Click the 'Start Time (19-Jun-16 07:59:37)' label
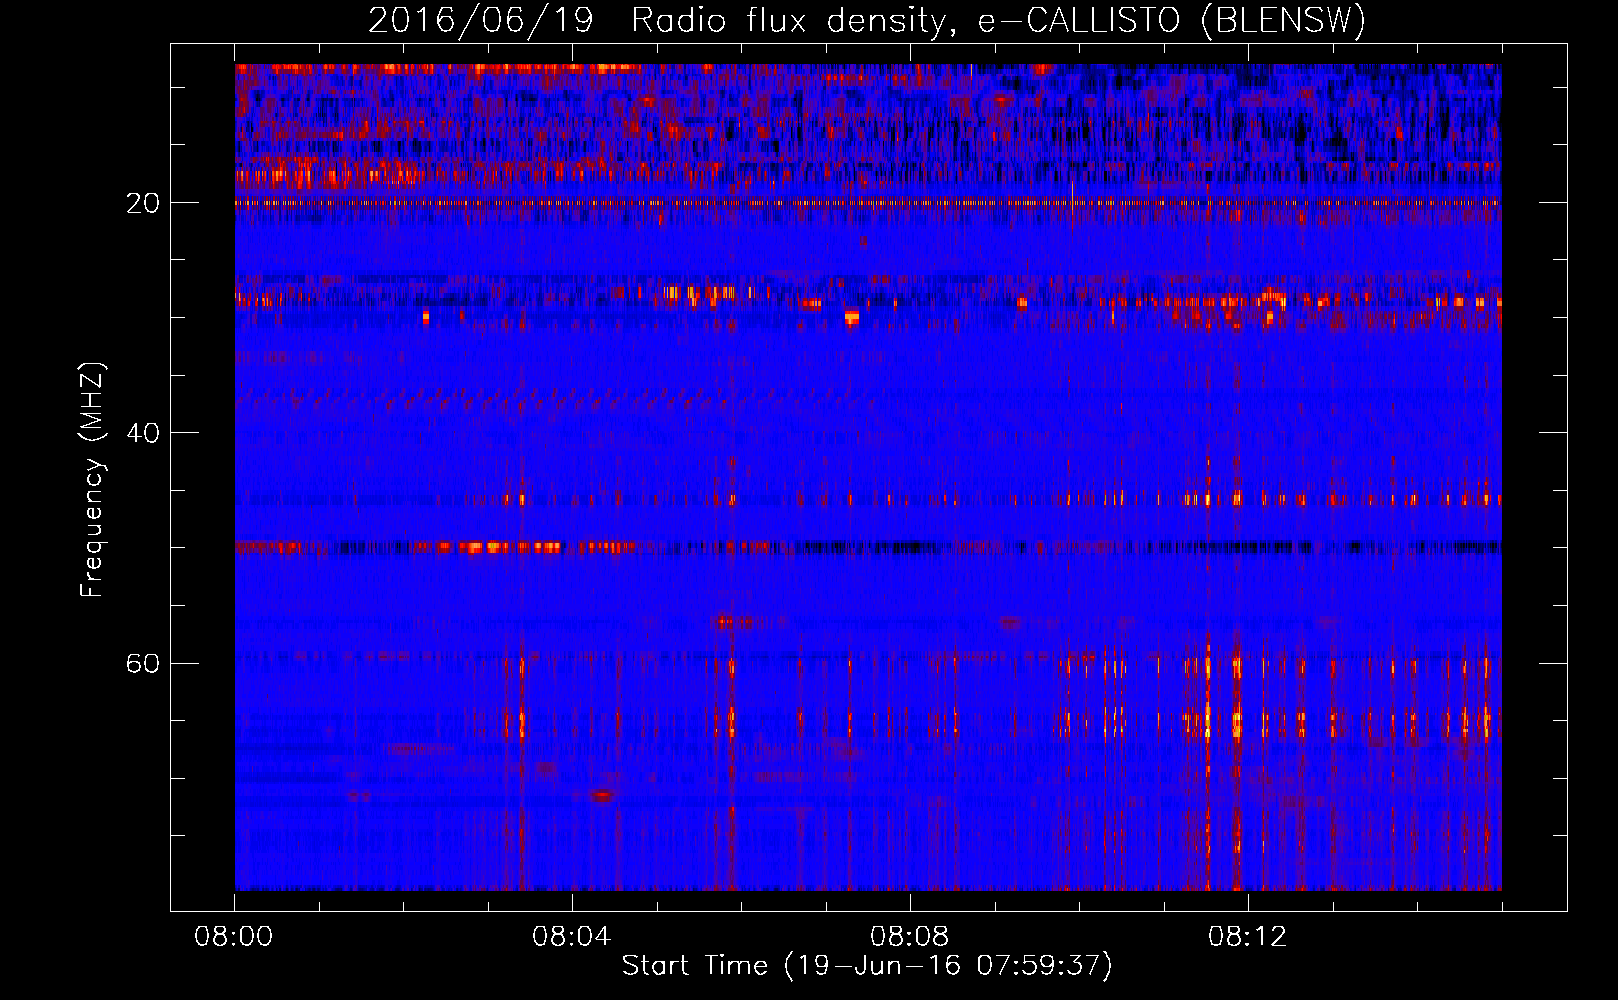Viewport: 1618px width, 1000px height. (x=867, y=966)
